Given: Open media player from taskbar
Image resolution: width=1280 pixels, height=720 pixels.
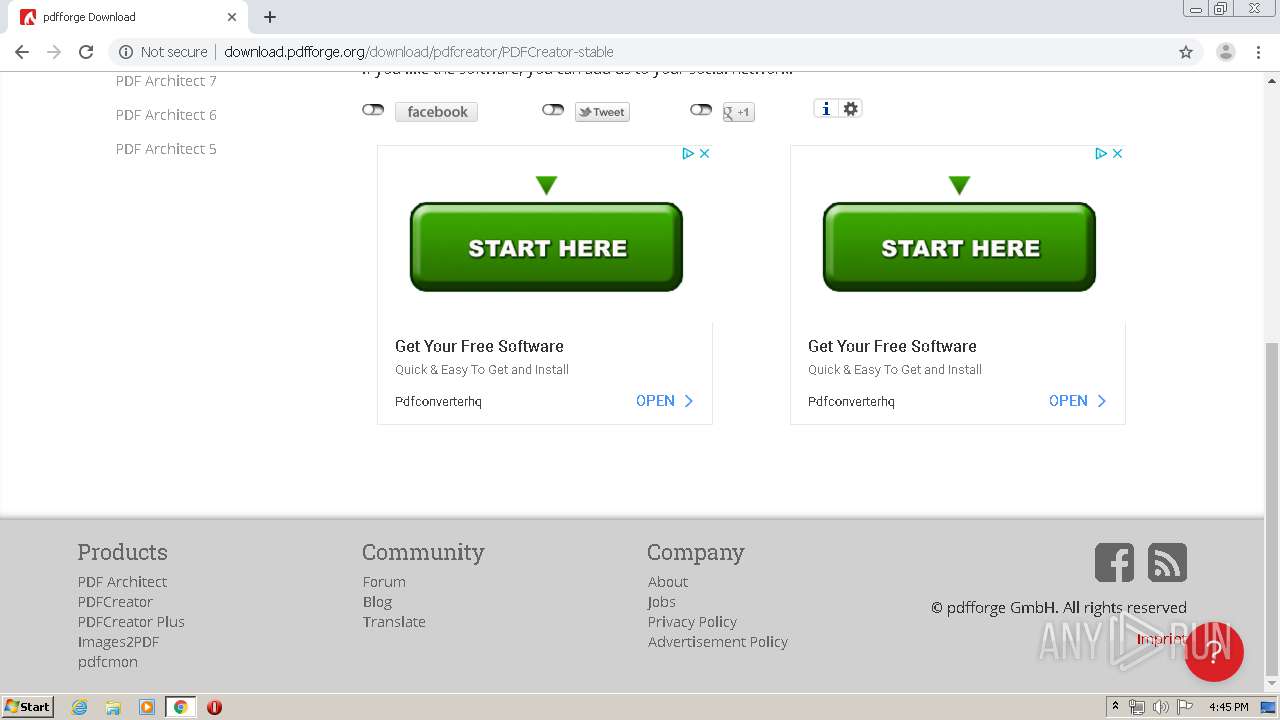Looking at the screenshot, I should pos(147,707).
